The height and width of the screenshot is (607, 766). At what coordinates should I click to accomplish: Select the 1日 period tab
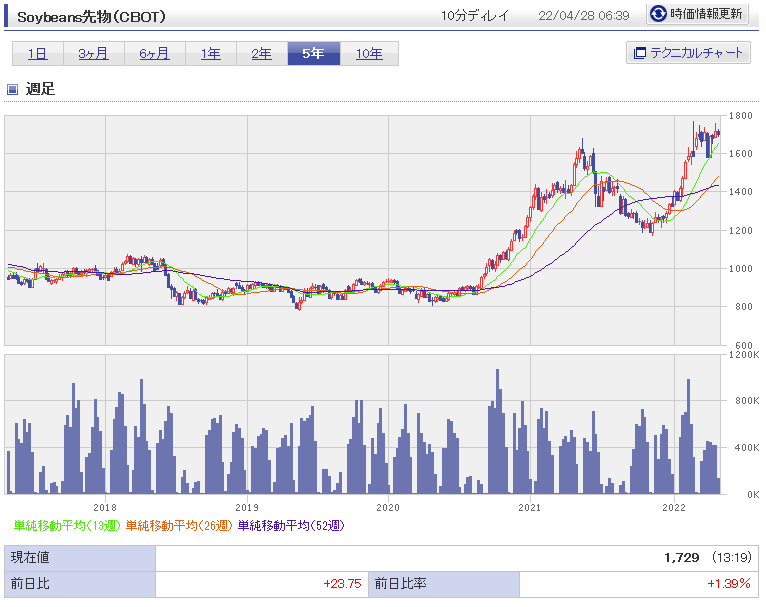pos(38,53)
